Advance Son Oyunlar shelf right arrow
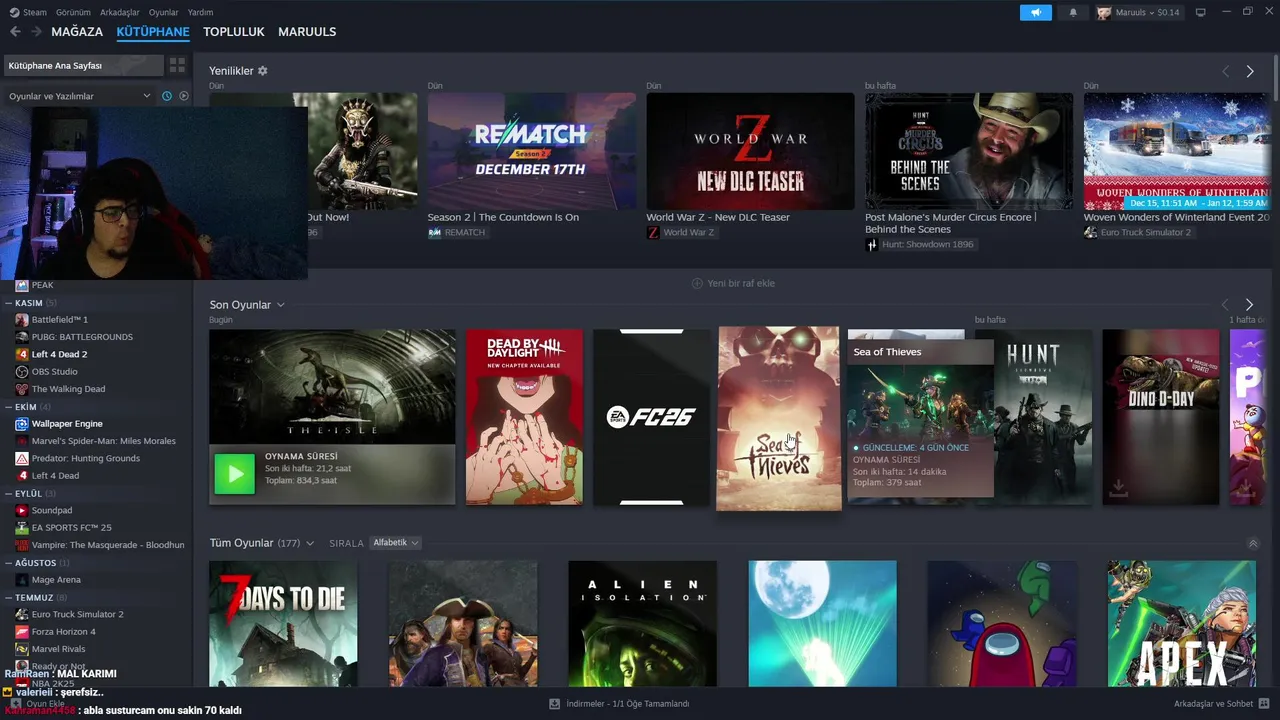 (x=1249, y=304)
